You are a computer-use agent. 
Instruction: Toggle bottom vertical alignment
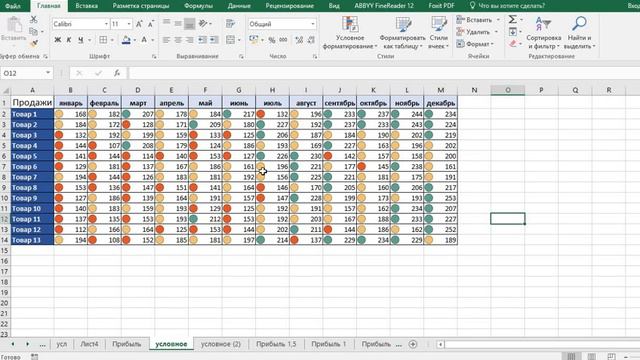click(189, 24)
